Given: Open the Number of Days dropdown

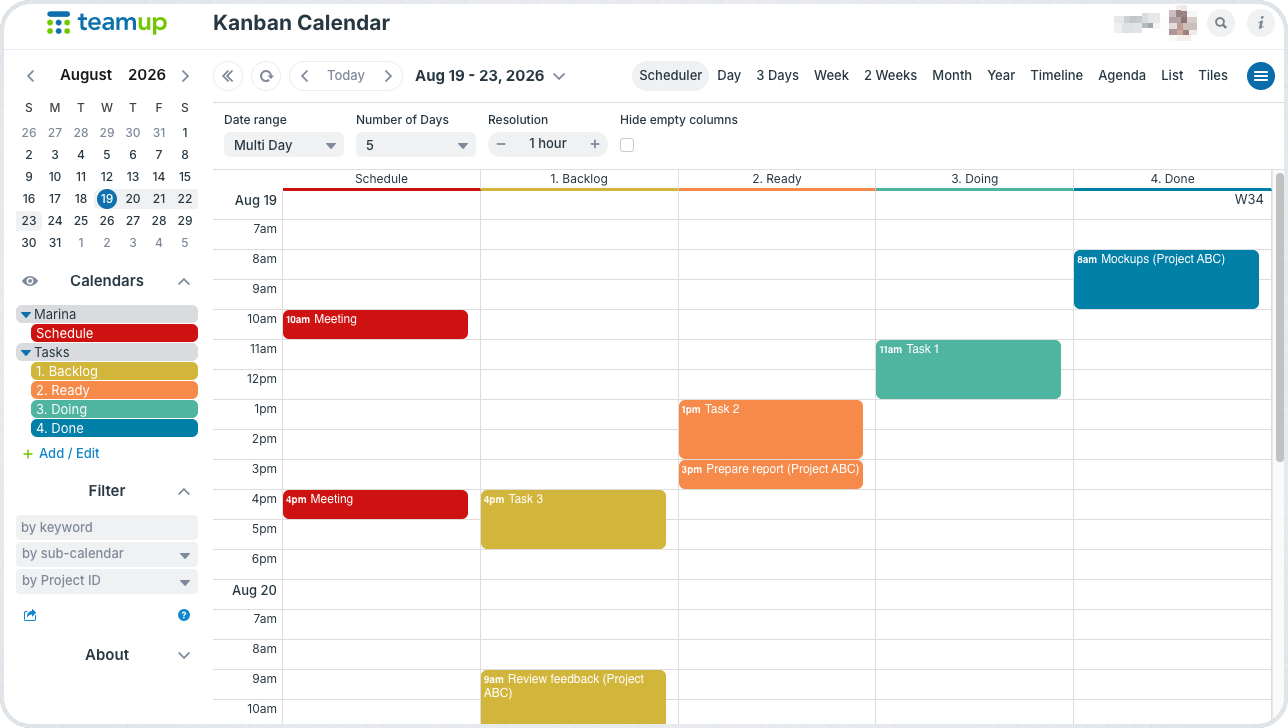Looking at the screenshot, I should [416, 145].
